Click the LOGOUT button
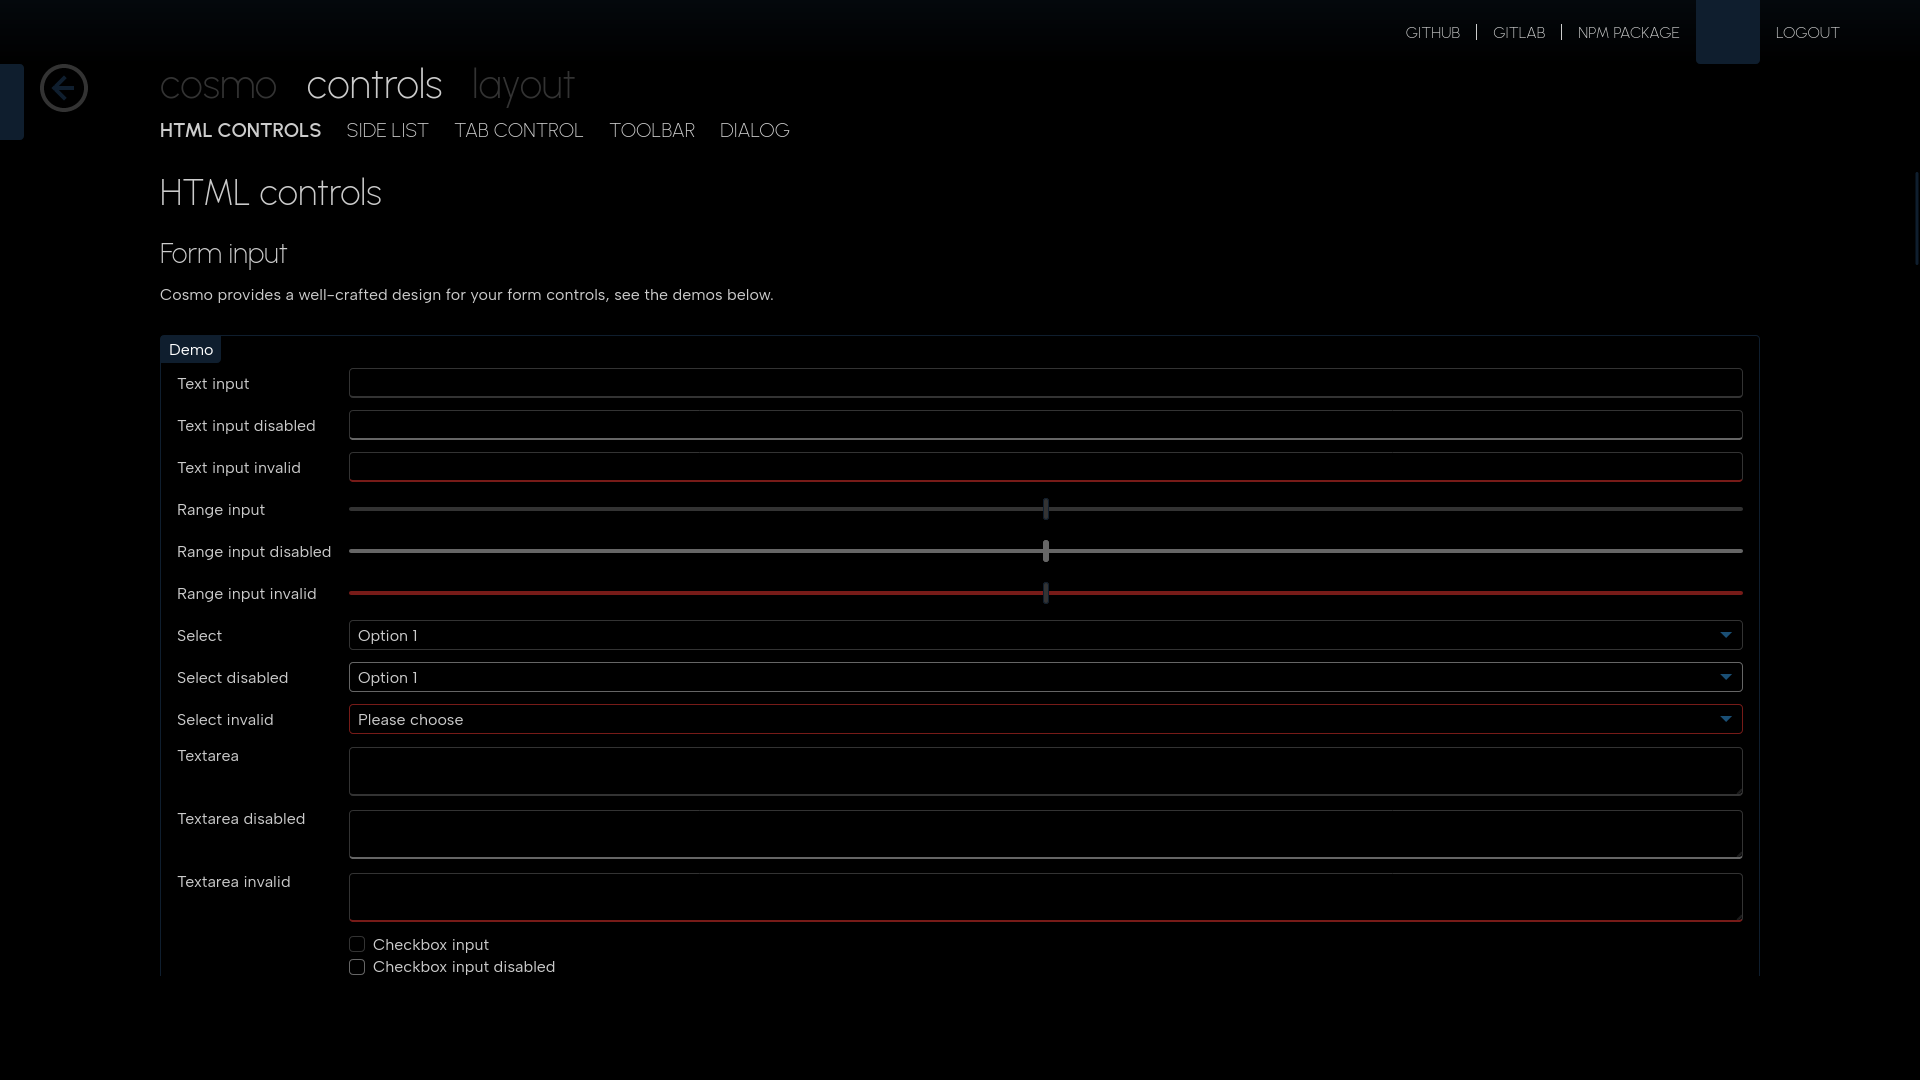 [x=1807, y=33]
